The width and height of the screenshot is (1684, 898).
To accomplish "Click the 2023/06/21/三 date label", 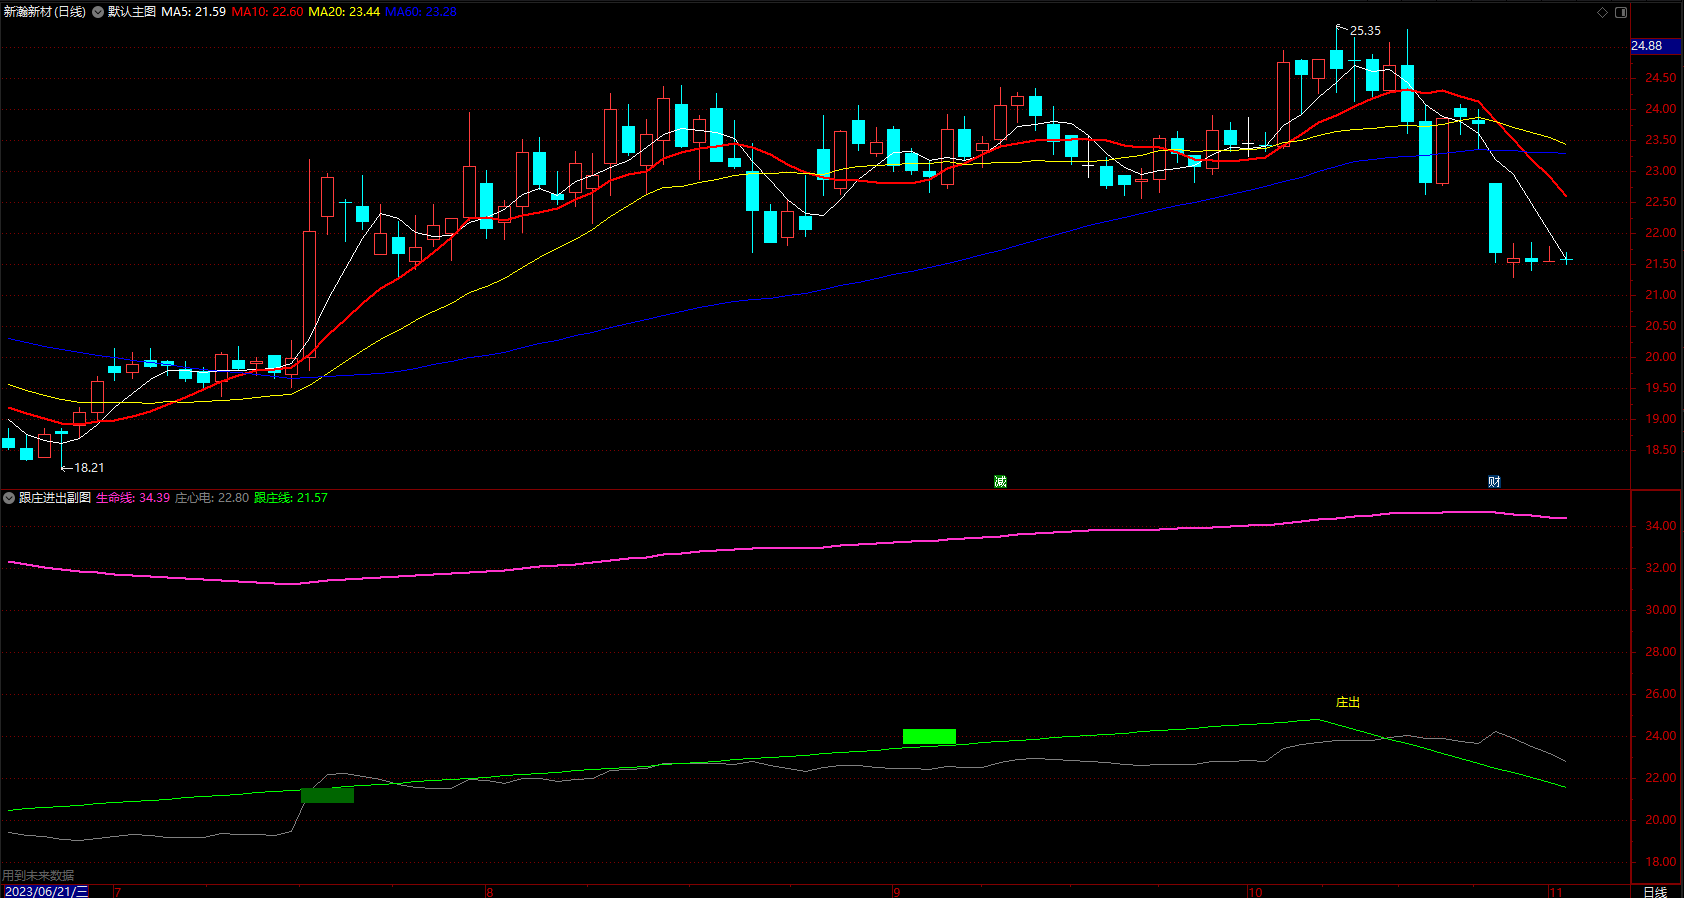I will coord(46,891).
